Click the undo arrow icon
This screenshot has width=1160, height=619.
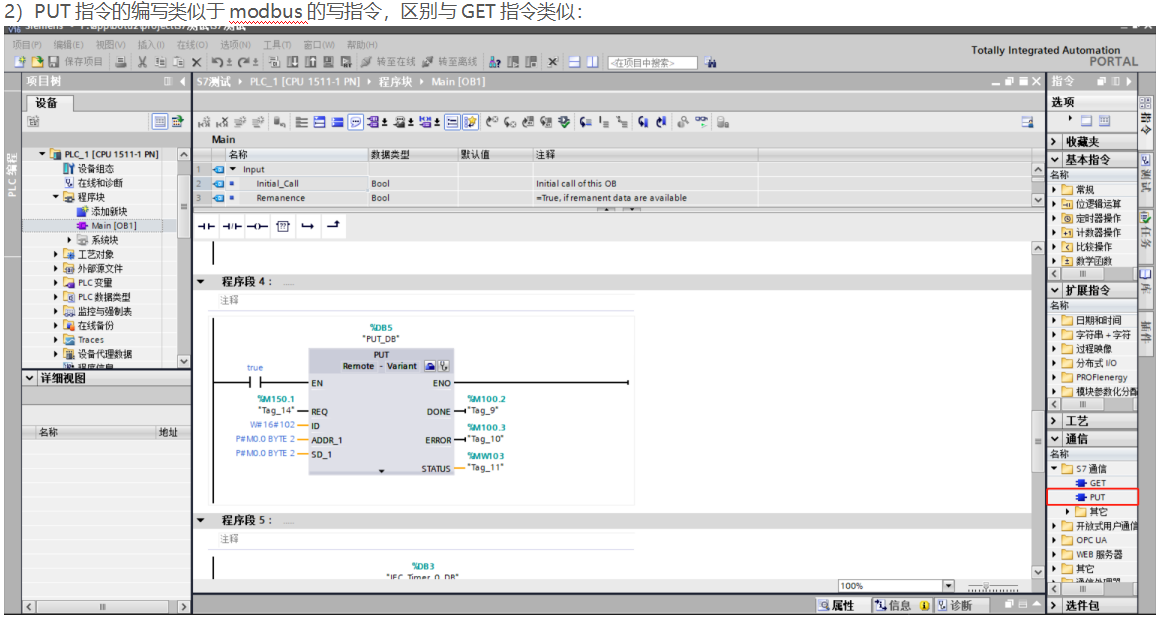tap(217, 62)
